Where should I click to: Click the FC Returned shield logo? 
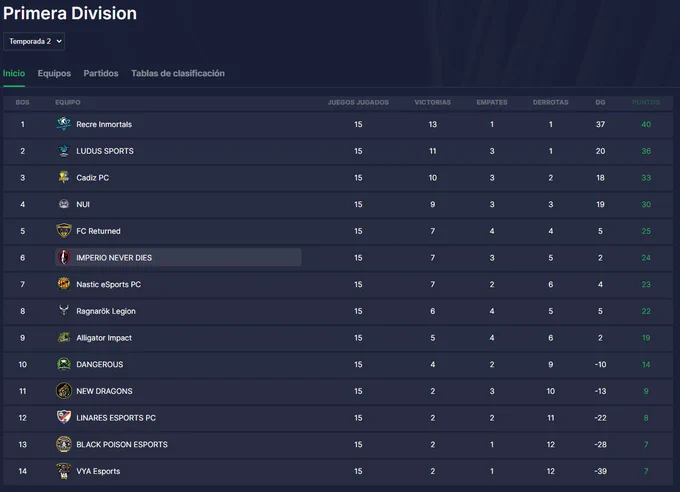coord(64,231)
